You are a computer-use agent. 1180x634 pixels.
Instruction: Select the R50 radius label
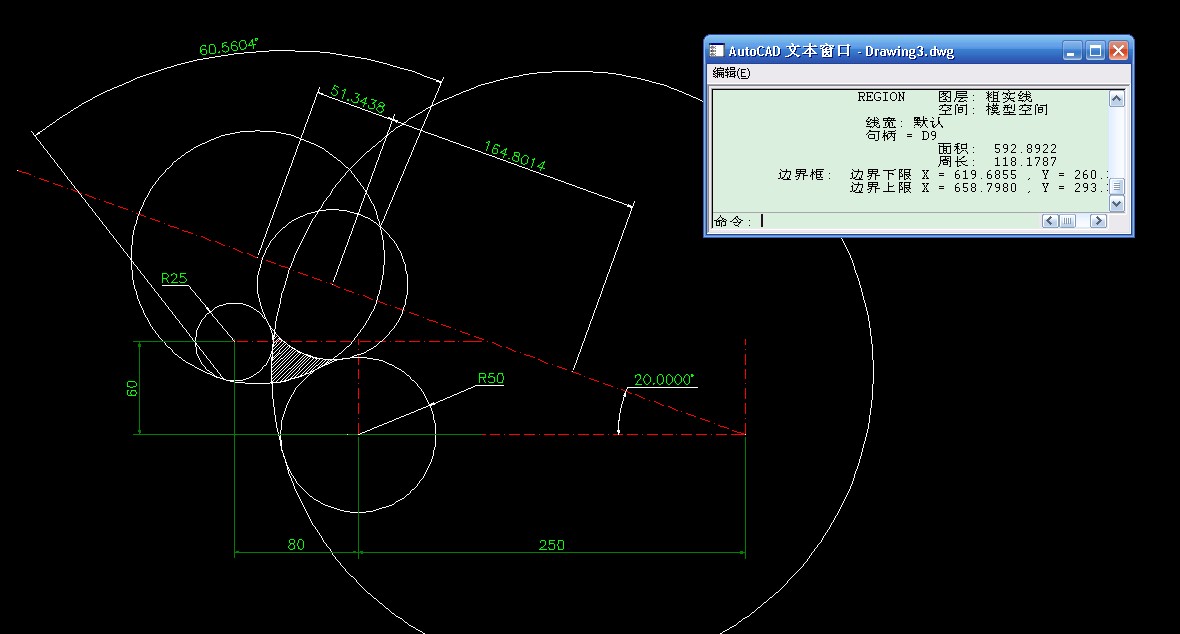[491, 379]
